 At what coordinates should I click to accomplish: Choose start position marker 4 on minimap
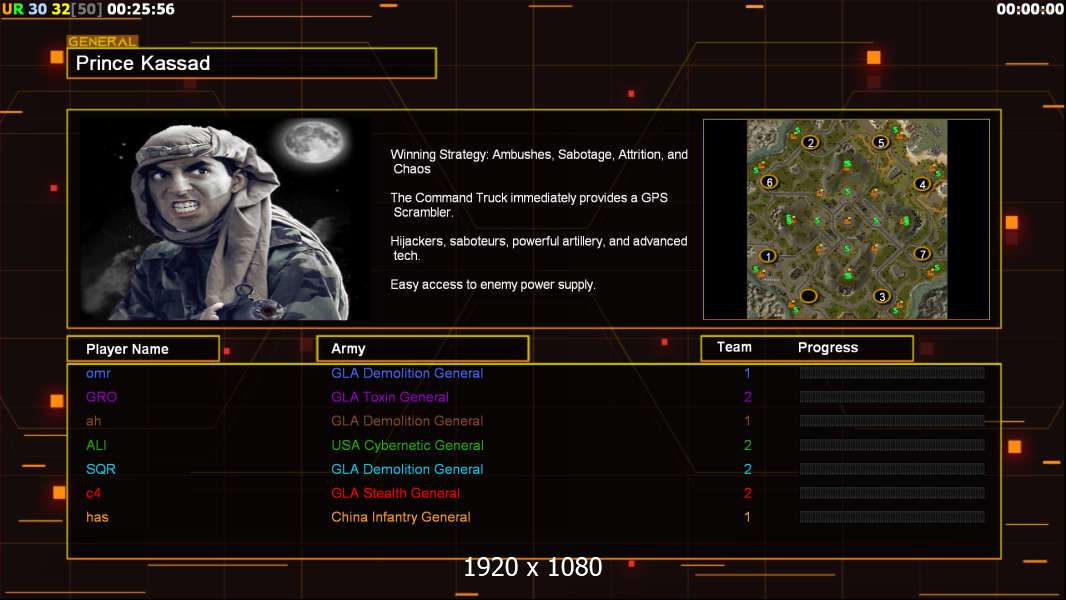click(922, 184)
